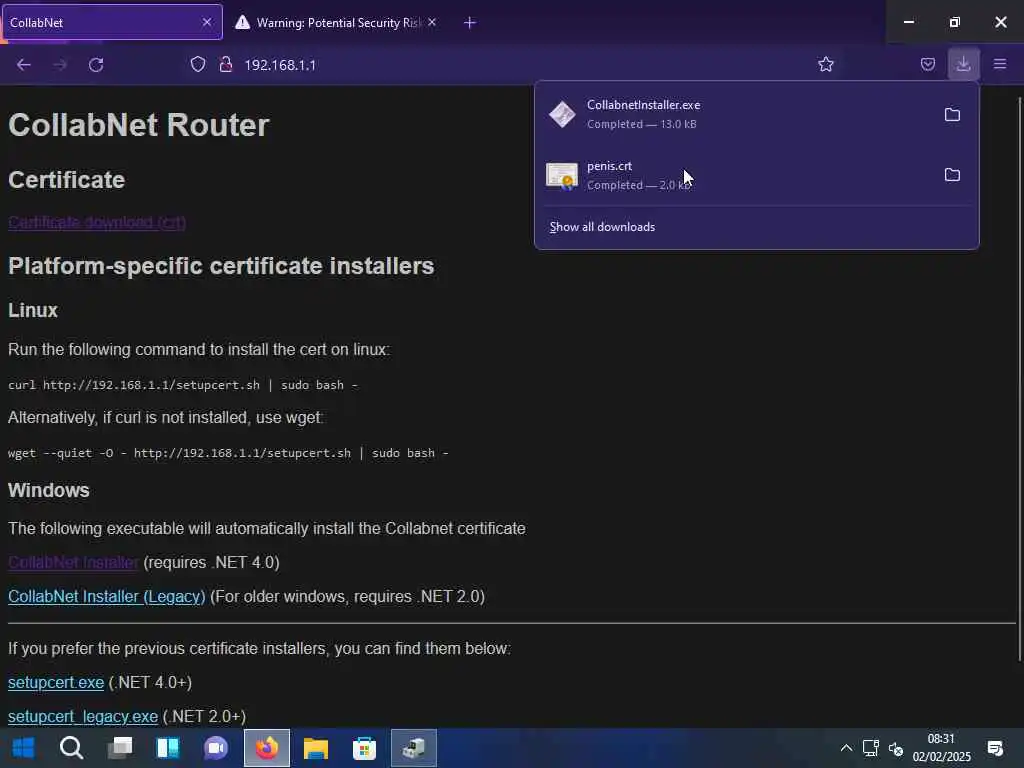Open the network status tray icon

(871, 748)
